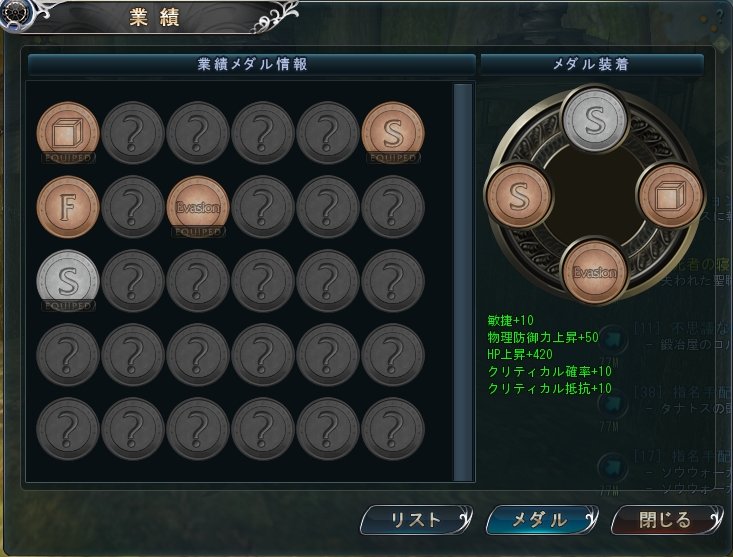Switch to the リスト view
The image size is (733, 557).
[416, 520]
